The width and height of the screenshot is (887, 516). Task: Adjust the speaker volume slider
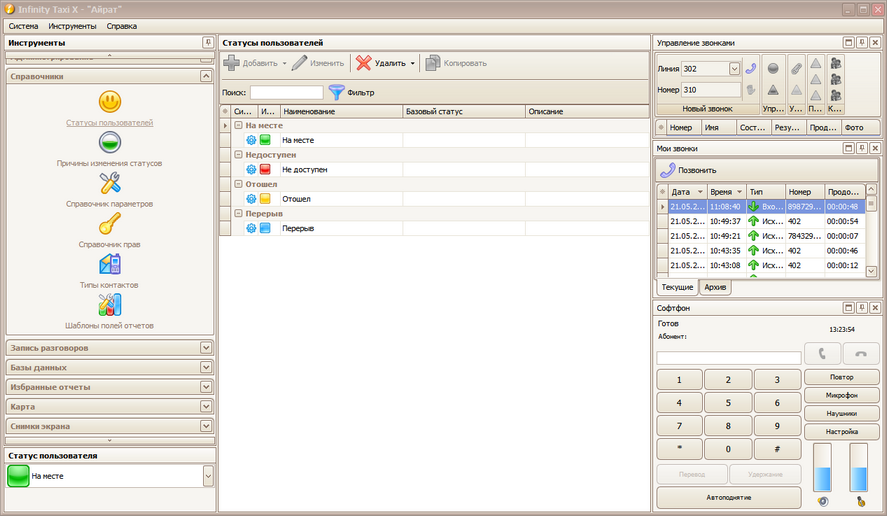823,467
